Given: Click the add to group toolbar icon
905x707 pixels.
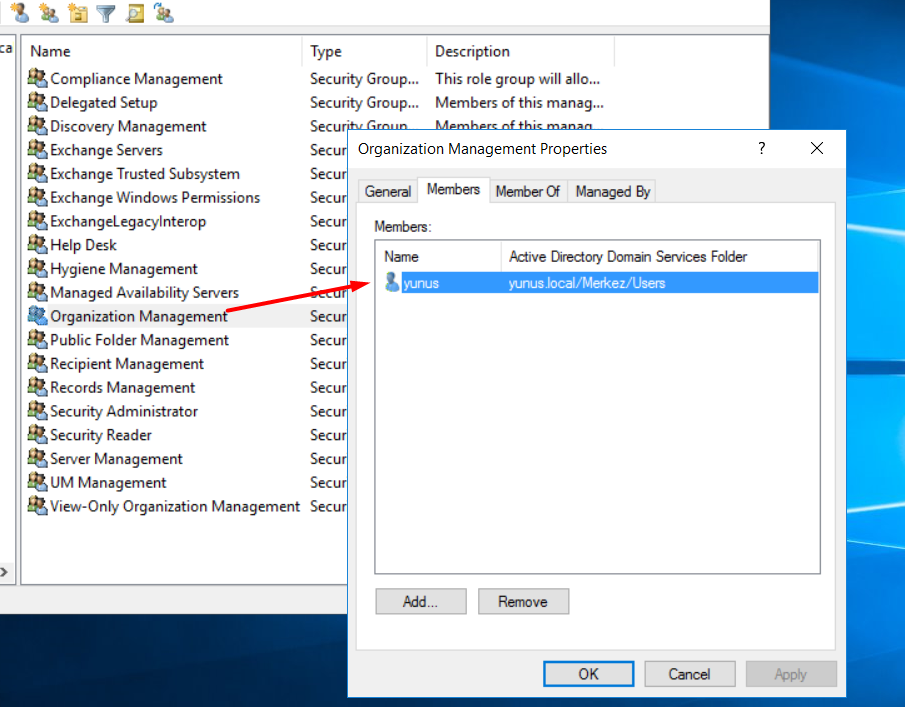Looking at the screenshot, I should 164,13.
